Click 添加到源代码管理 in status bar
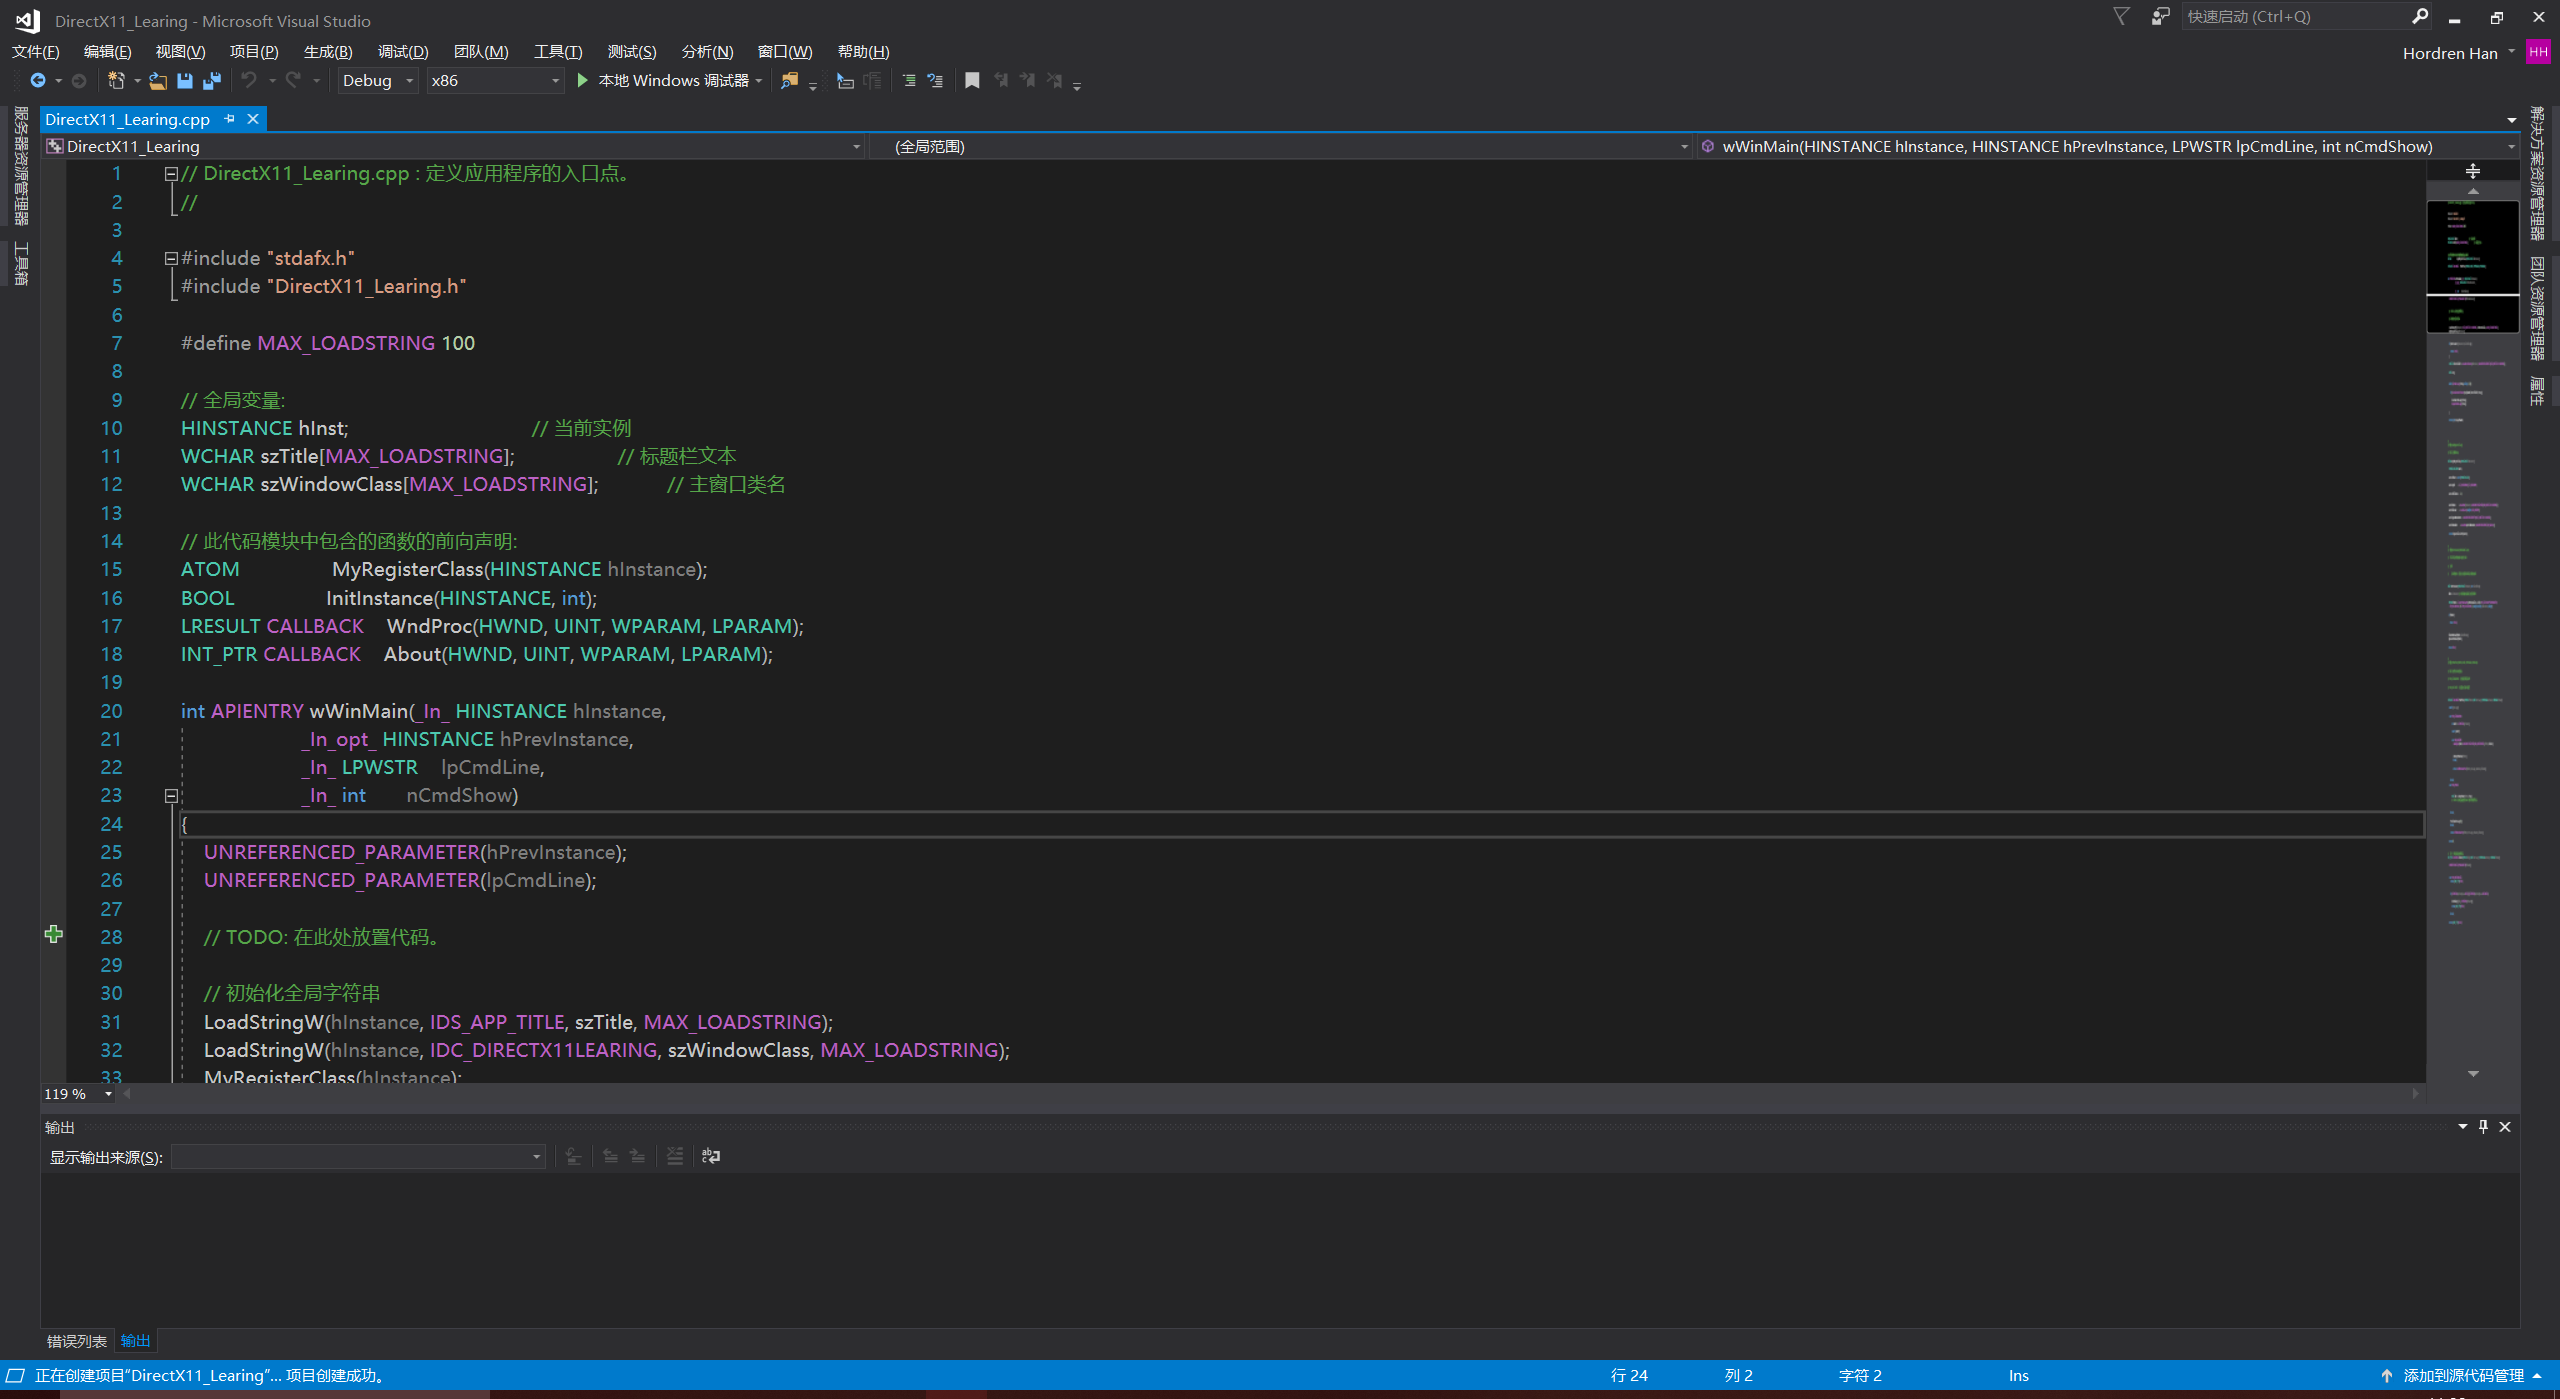2560x1399 pixels. pos(2463,1376)
